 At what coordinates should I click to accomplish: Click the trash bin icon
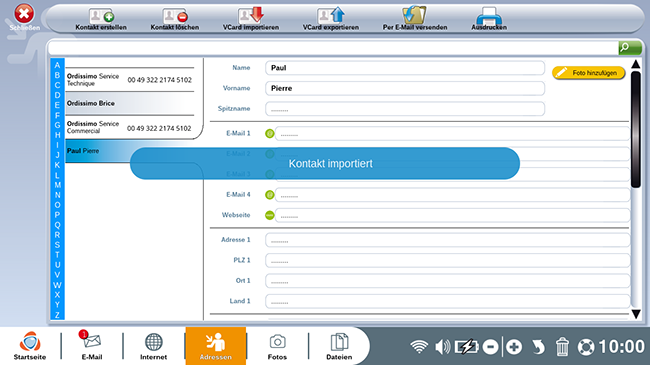tap(562, 347)
